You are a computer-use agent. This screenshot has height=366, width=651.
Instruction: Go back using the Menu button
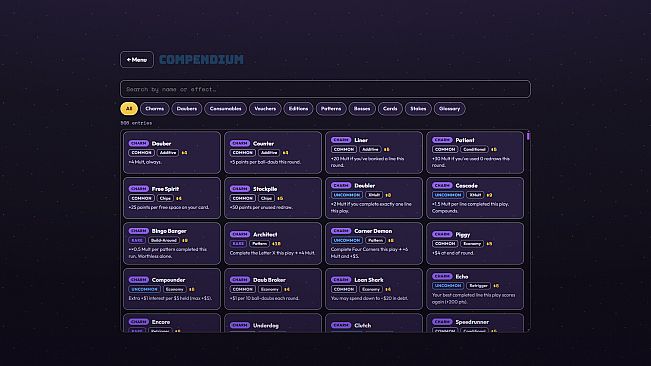pos(137,60)
